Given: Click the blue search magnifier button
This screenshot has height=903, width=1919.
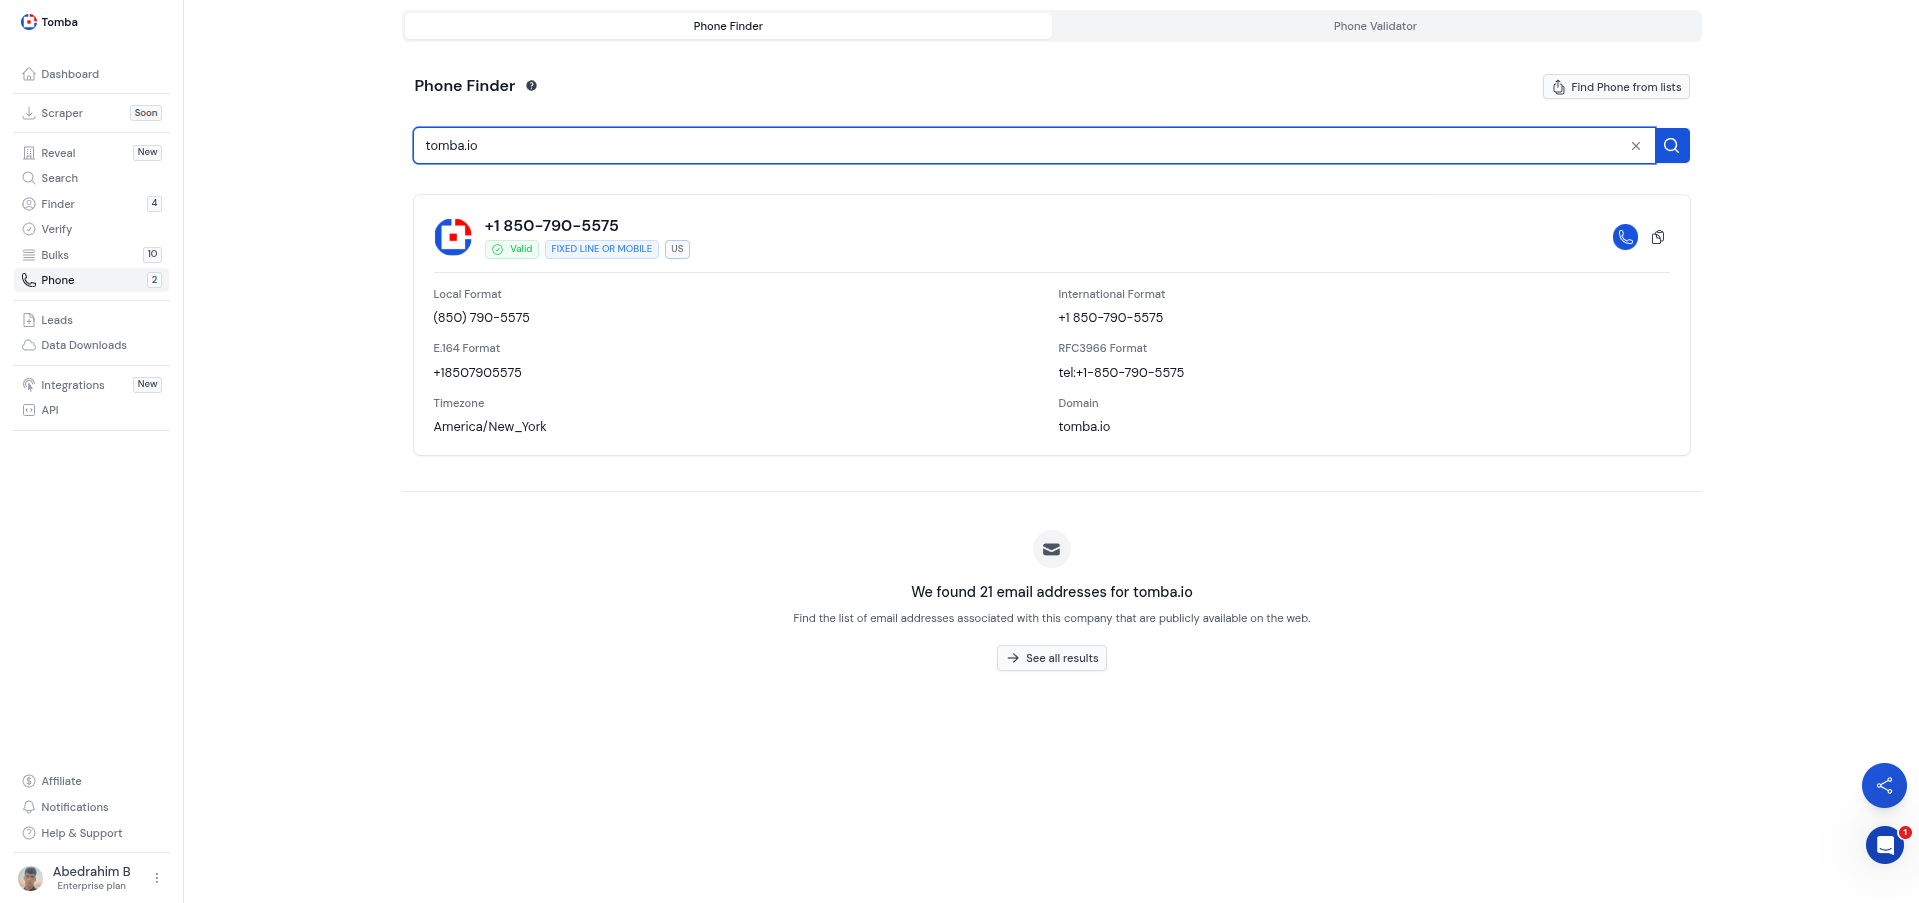Looking at the screenshot, I should (x=1672, y=146).
